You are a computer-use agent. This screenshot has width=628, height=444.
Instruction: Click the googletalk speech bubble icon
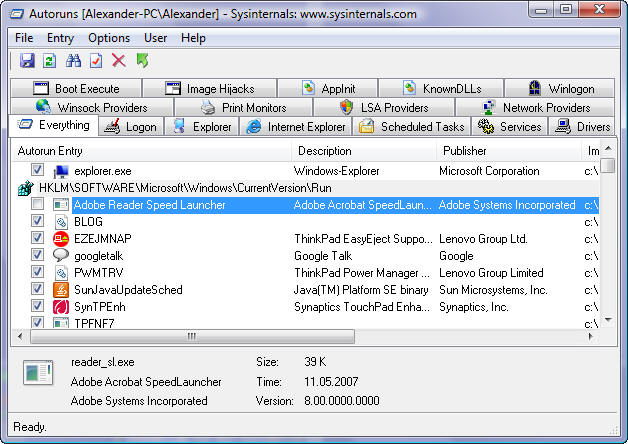coord(61,255)
